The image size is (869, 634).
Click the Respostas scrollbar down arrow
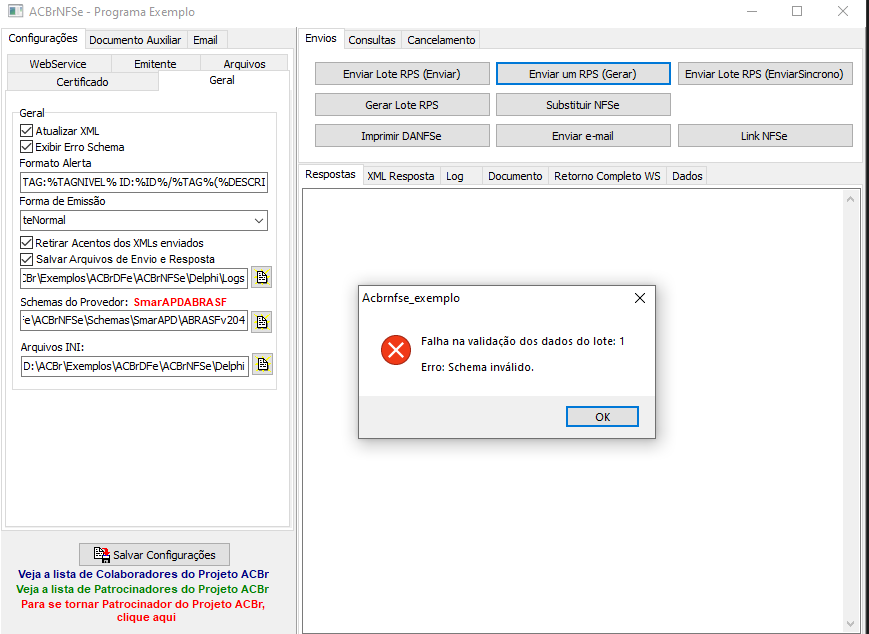click(x=850, y=624)
